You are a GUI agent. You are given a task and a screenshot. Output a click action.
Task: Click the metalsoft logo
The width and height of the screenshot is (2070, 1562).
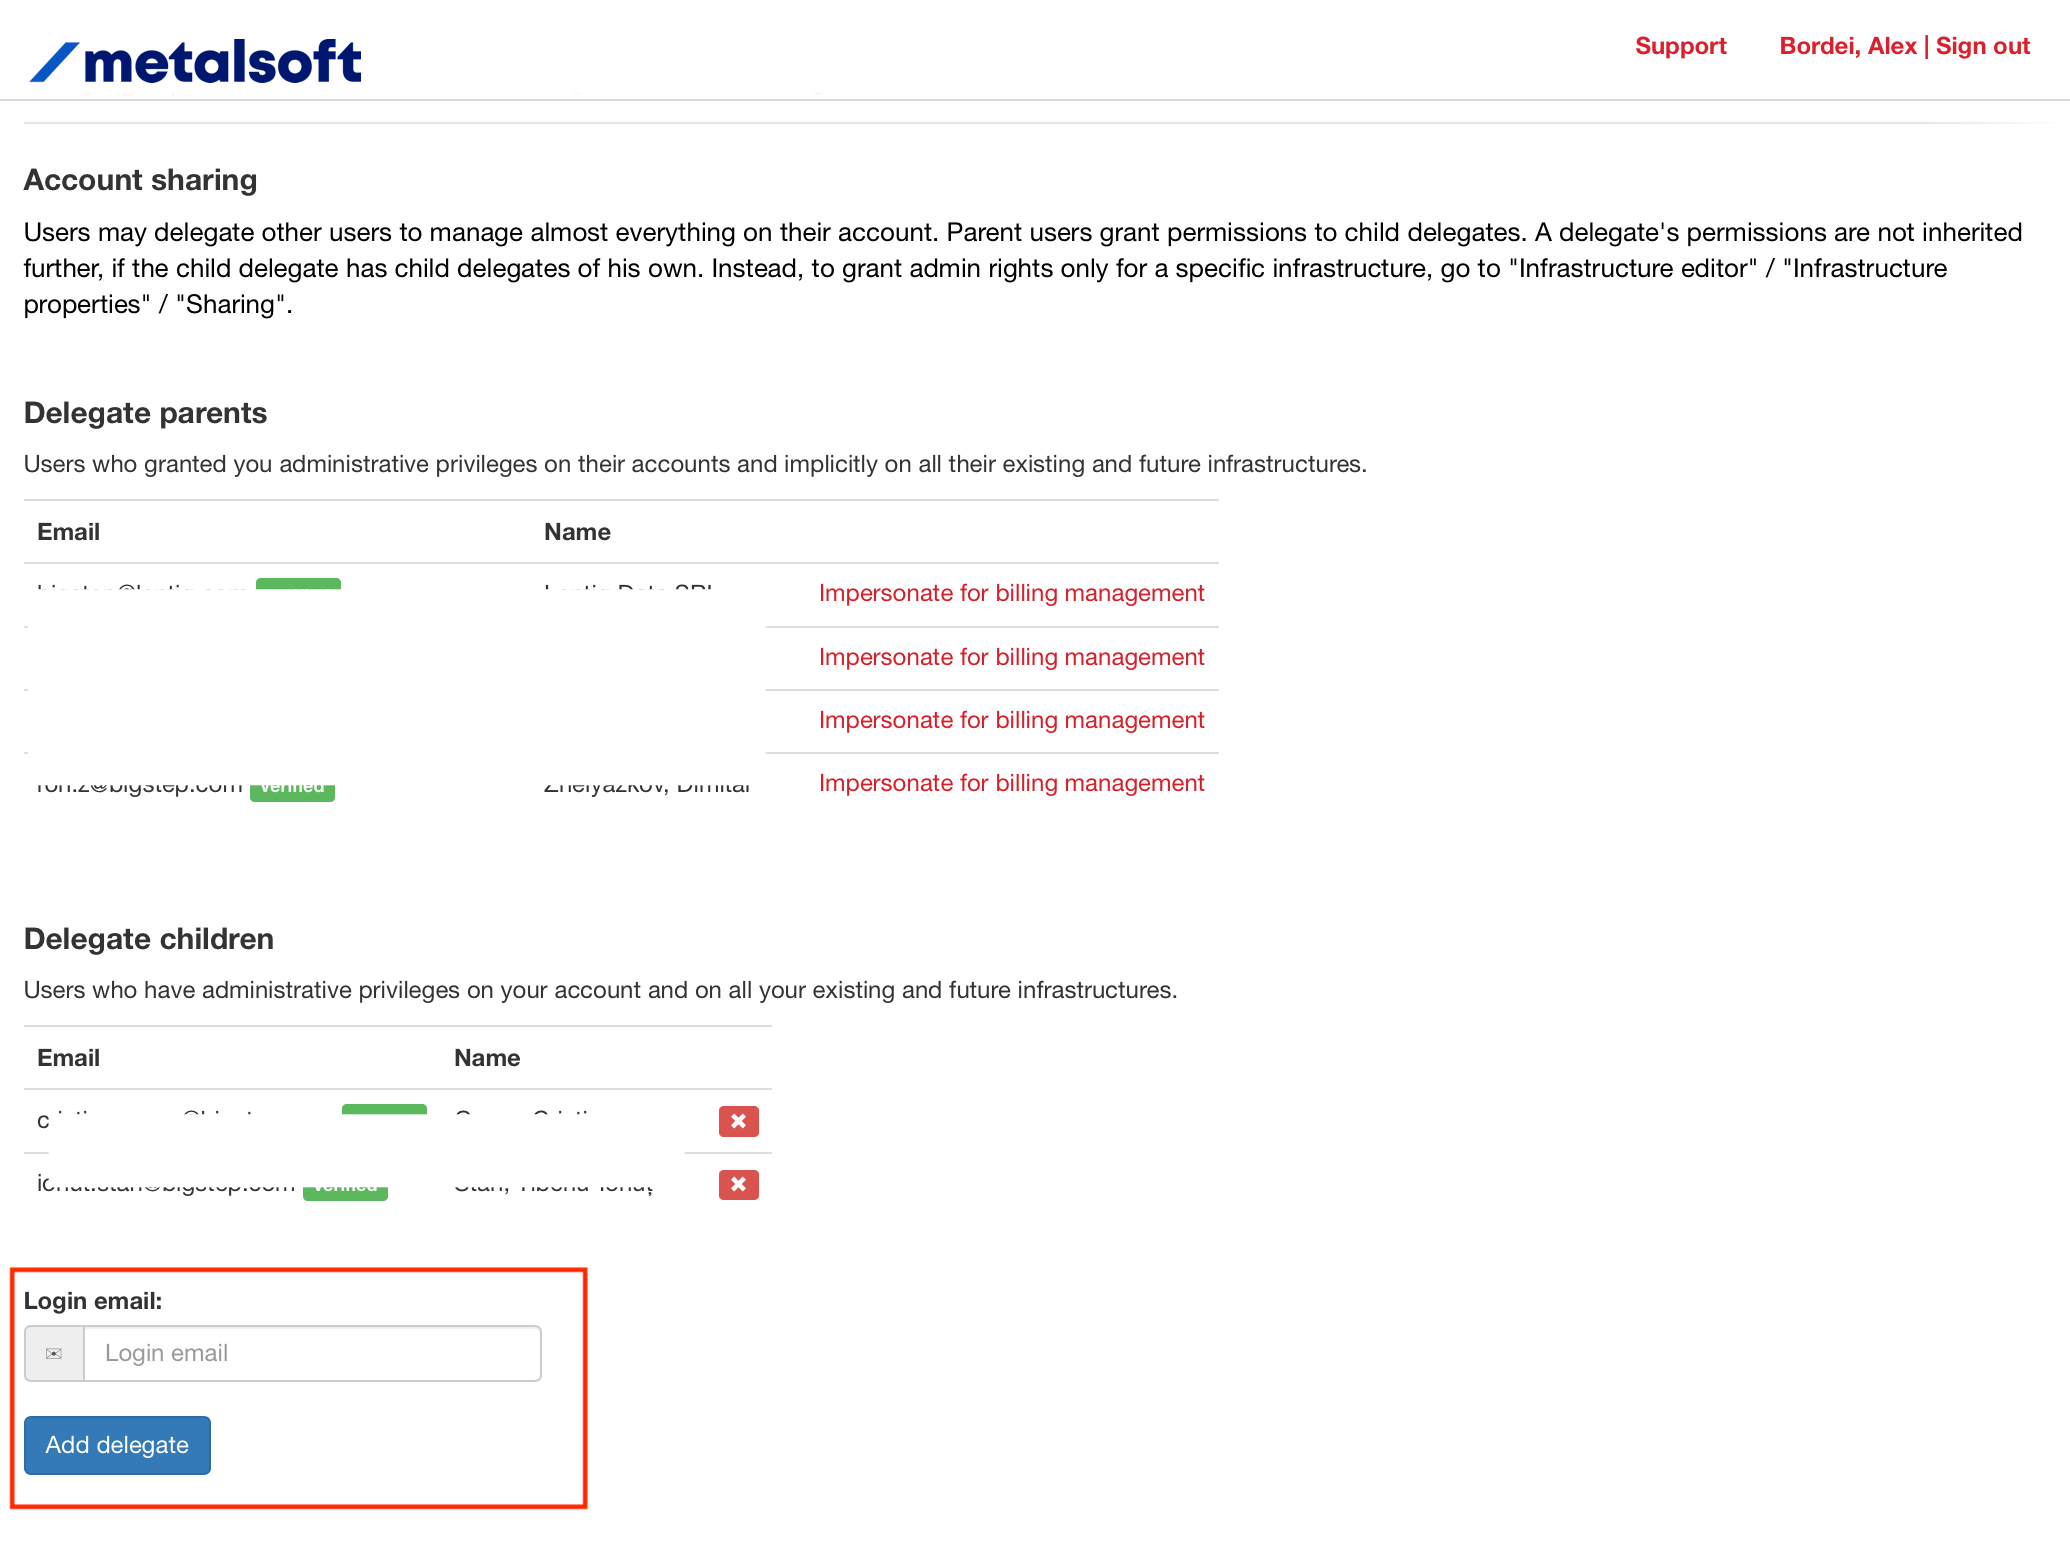(x=196, y=62)
